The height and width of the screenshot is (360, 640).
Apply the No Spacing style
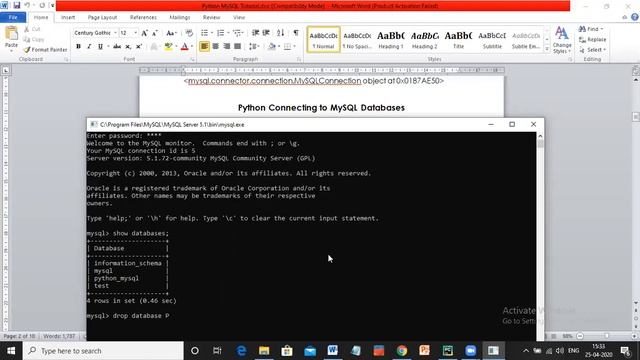point(357,40)
